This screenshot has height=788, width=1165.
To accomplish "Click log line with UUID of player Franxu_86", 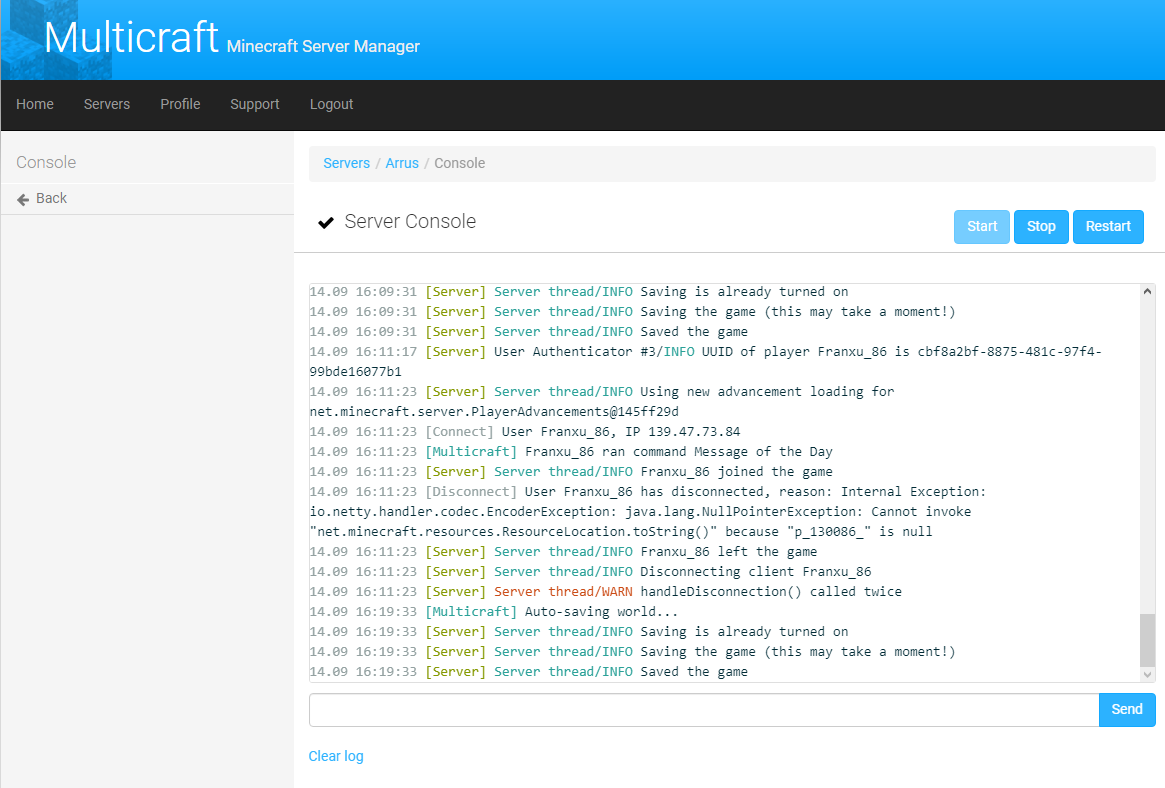I will tap(706, 362).
